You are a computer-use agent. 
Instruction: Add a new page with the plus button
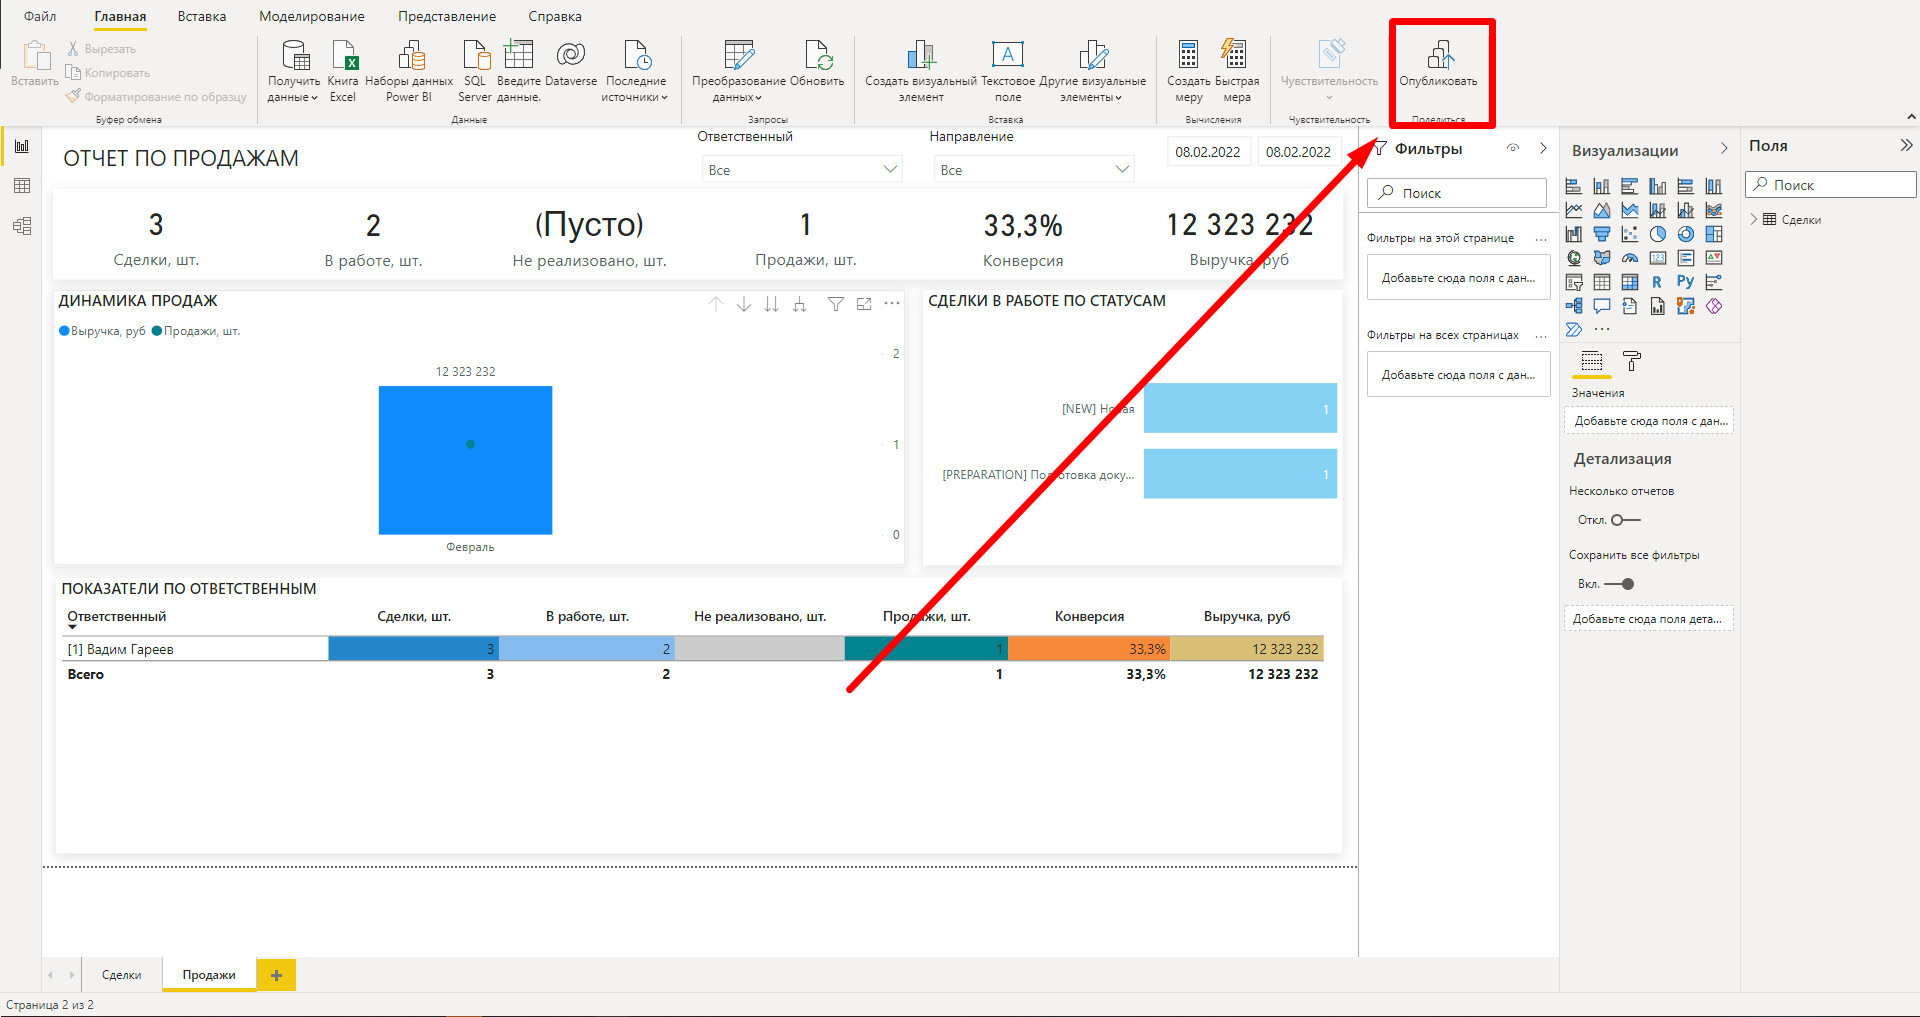[276, 975]
